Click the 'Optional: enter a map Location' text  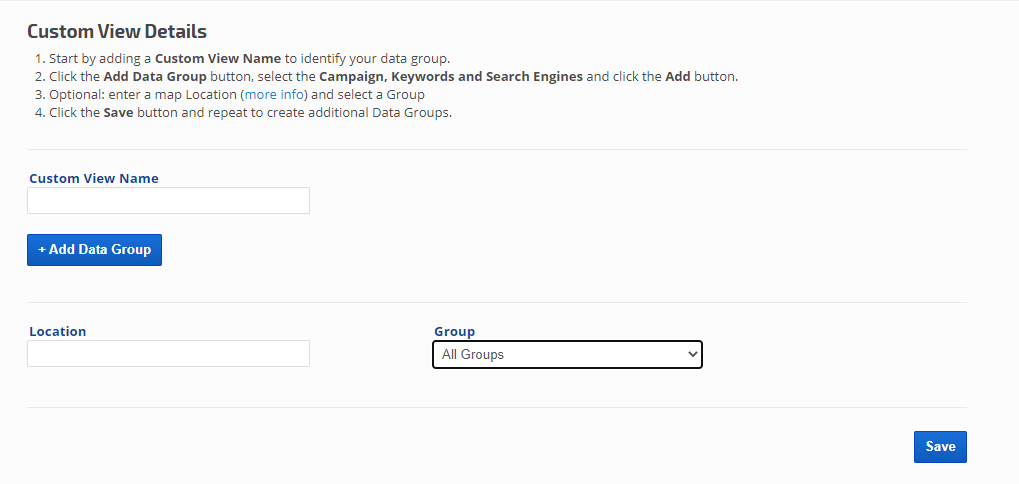pos(144,95)
